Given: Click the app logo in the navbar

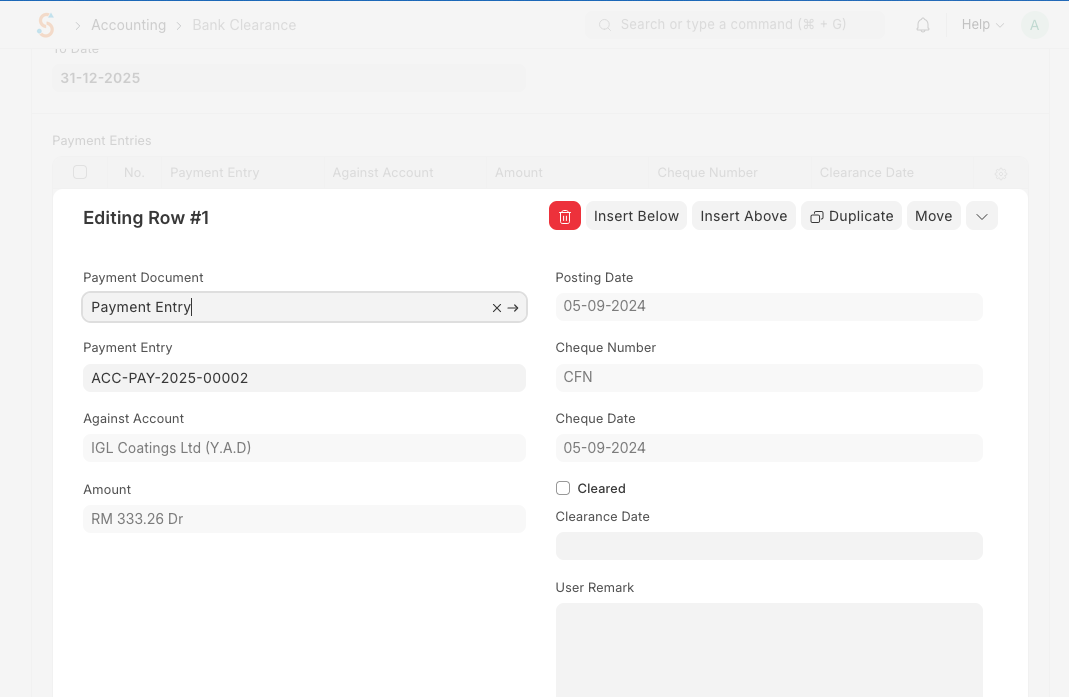Looking at the screenshot, I should tap(45, 25).
